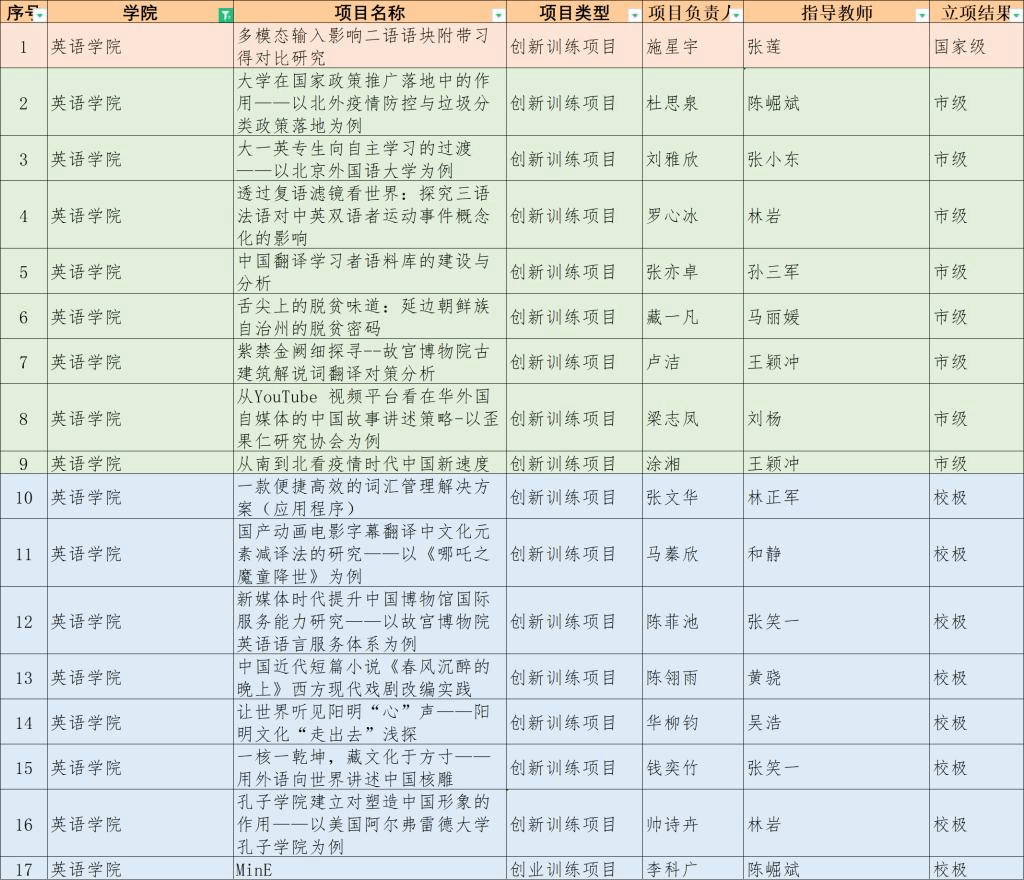Expand the 项目名称 column filter dropdown

click(498, 15)
